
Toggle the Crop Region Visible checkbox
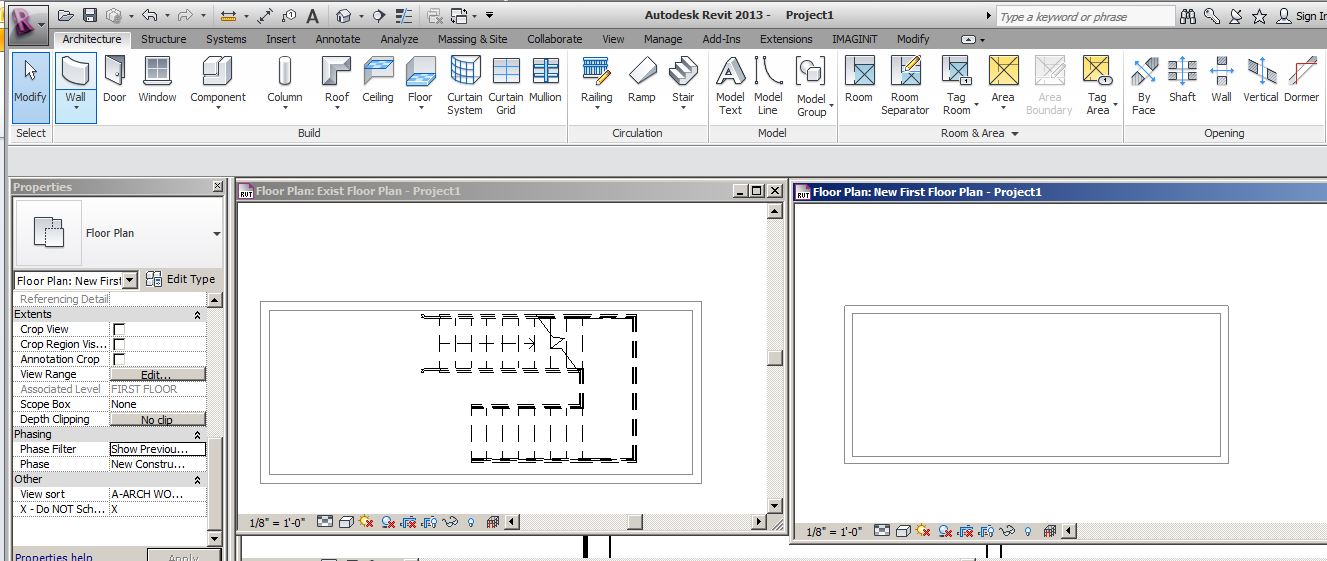(119, 344)
